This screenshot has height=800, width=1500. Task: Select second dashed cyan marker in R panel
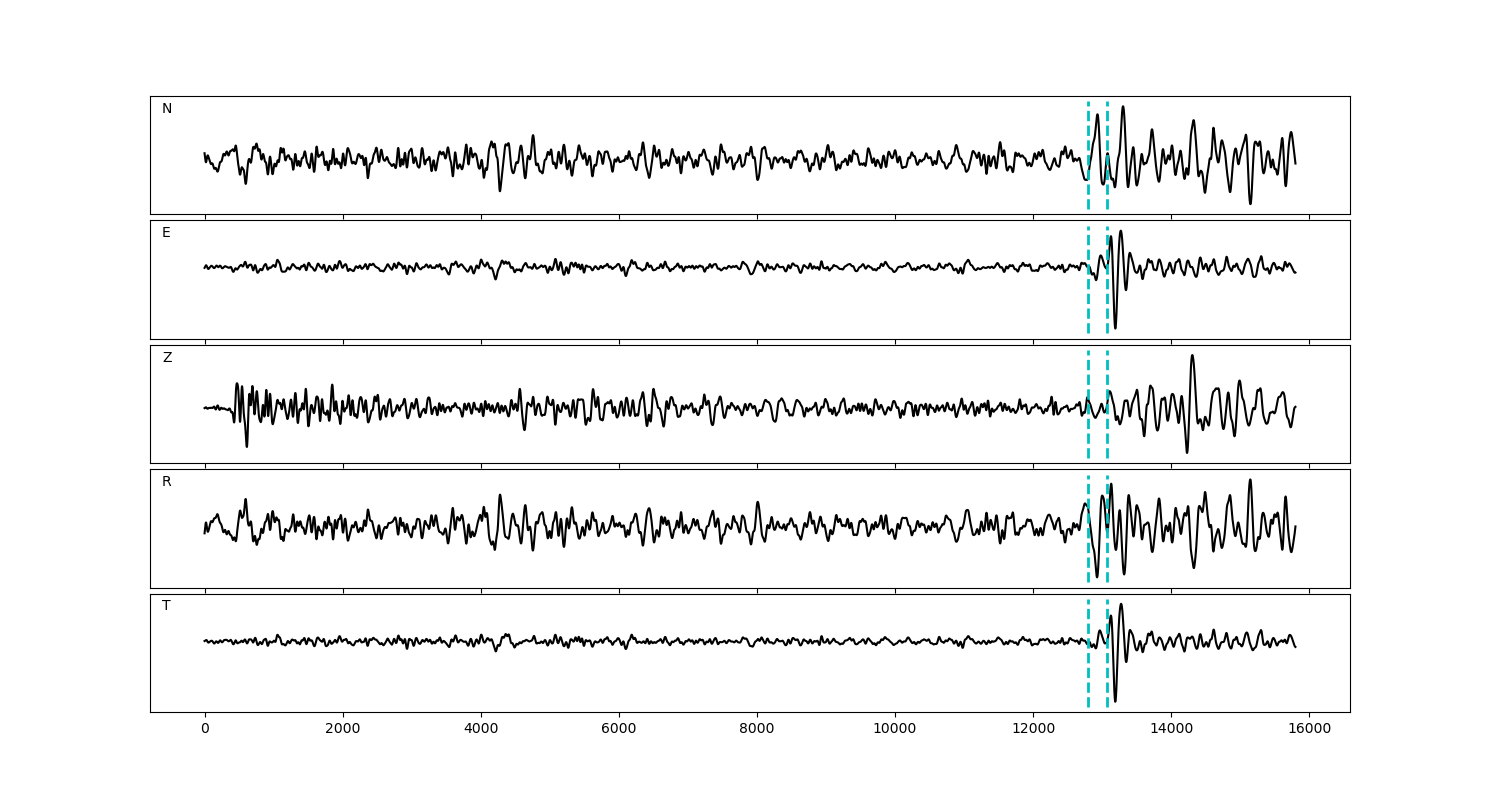pos(1107,529)
